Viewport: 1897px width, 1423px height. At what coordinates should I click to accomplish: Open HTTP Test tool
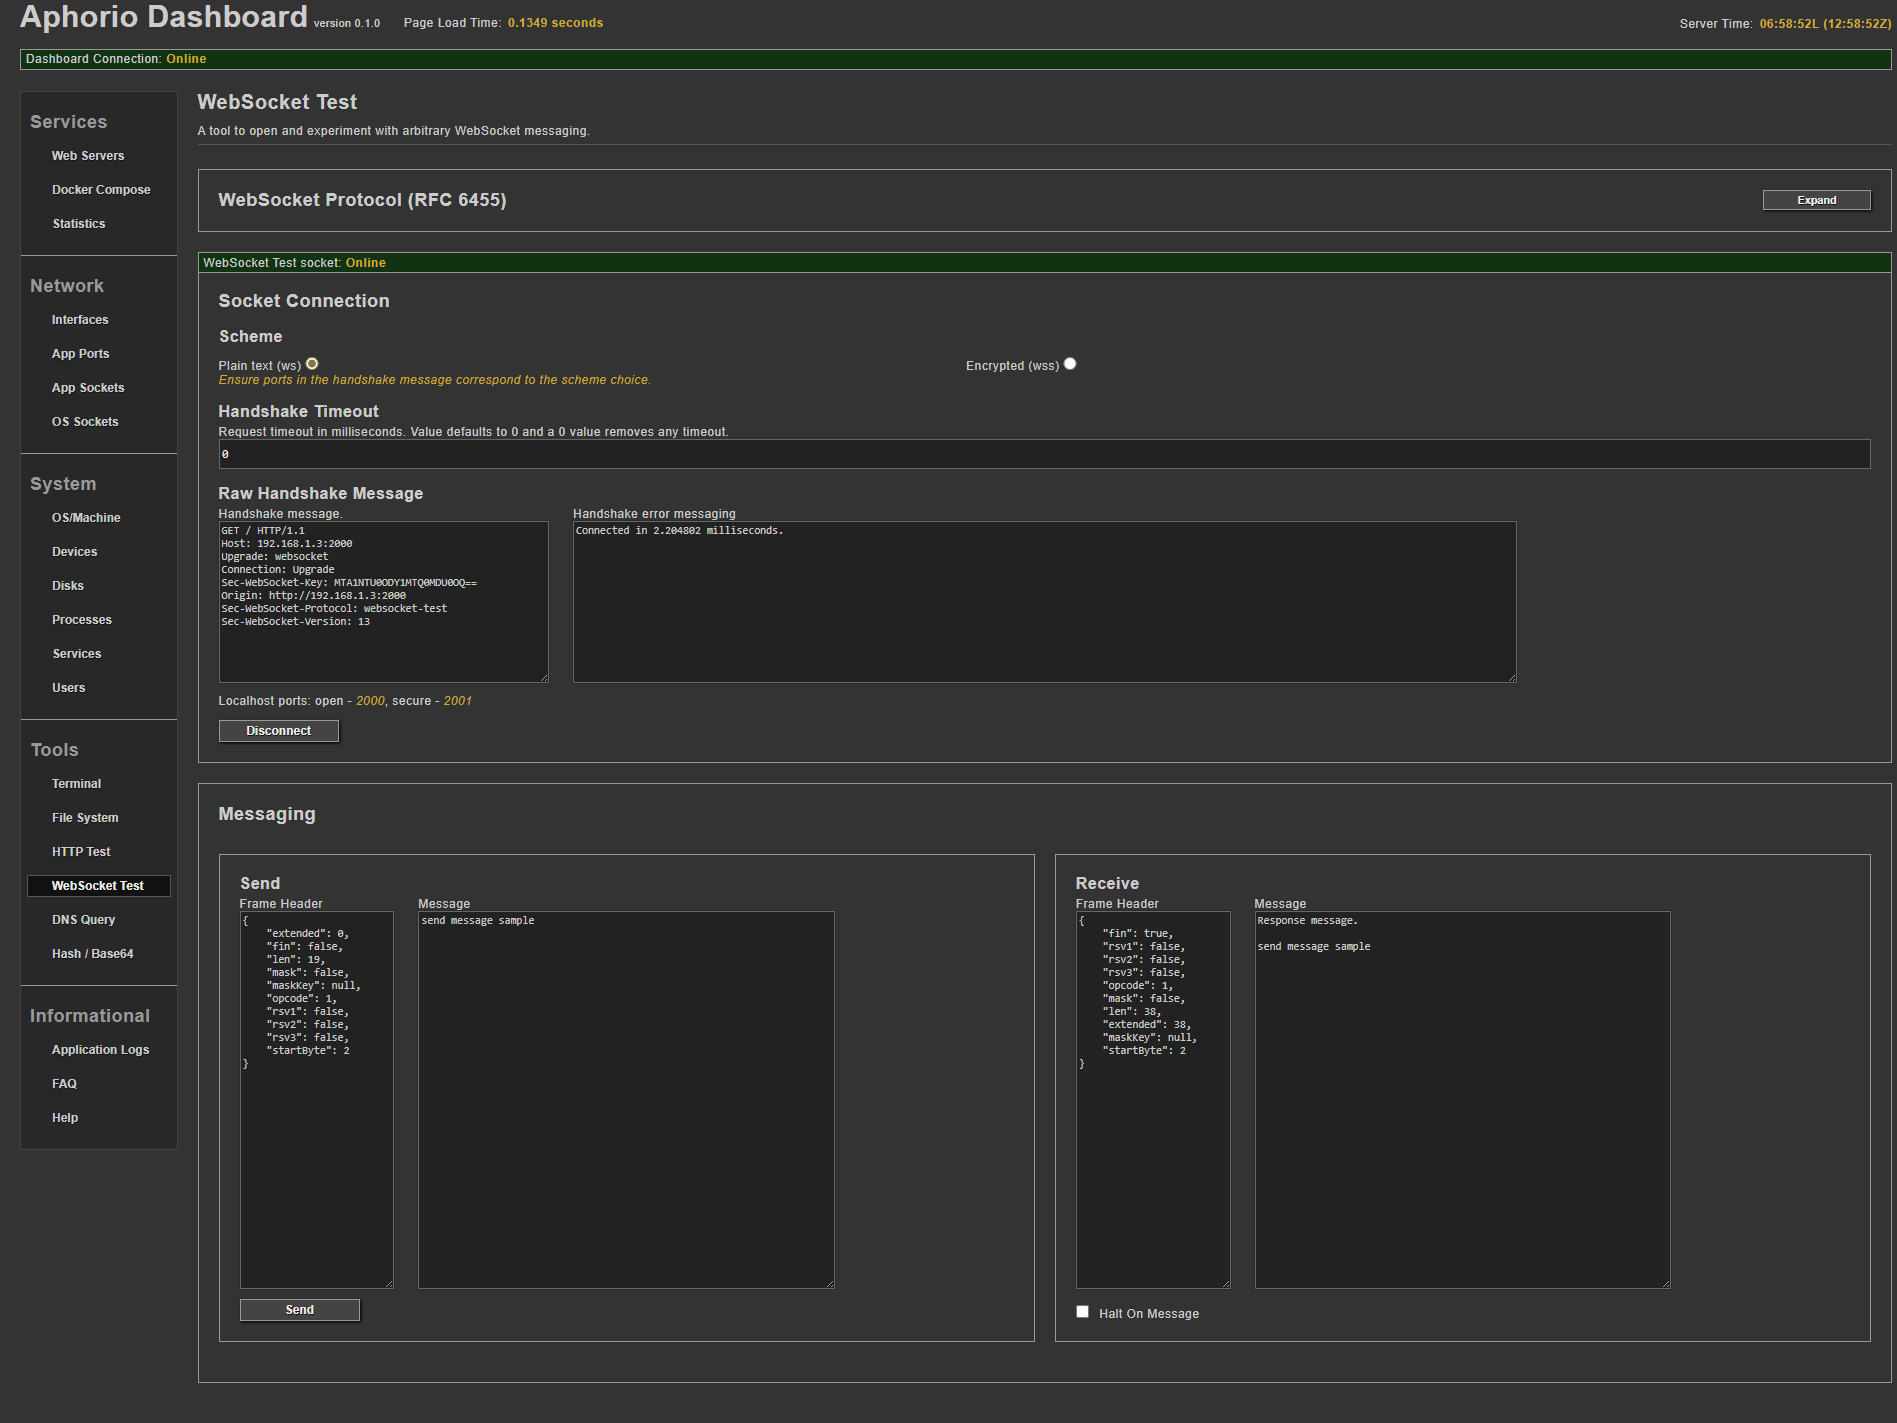pyautogui.click(x=81, y=852)
